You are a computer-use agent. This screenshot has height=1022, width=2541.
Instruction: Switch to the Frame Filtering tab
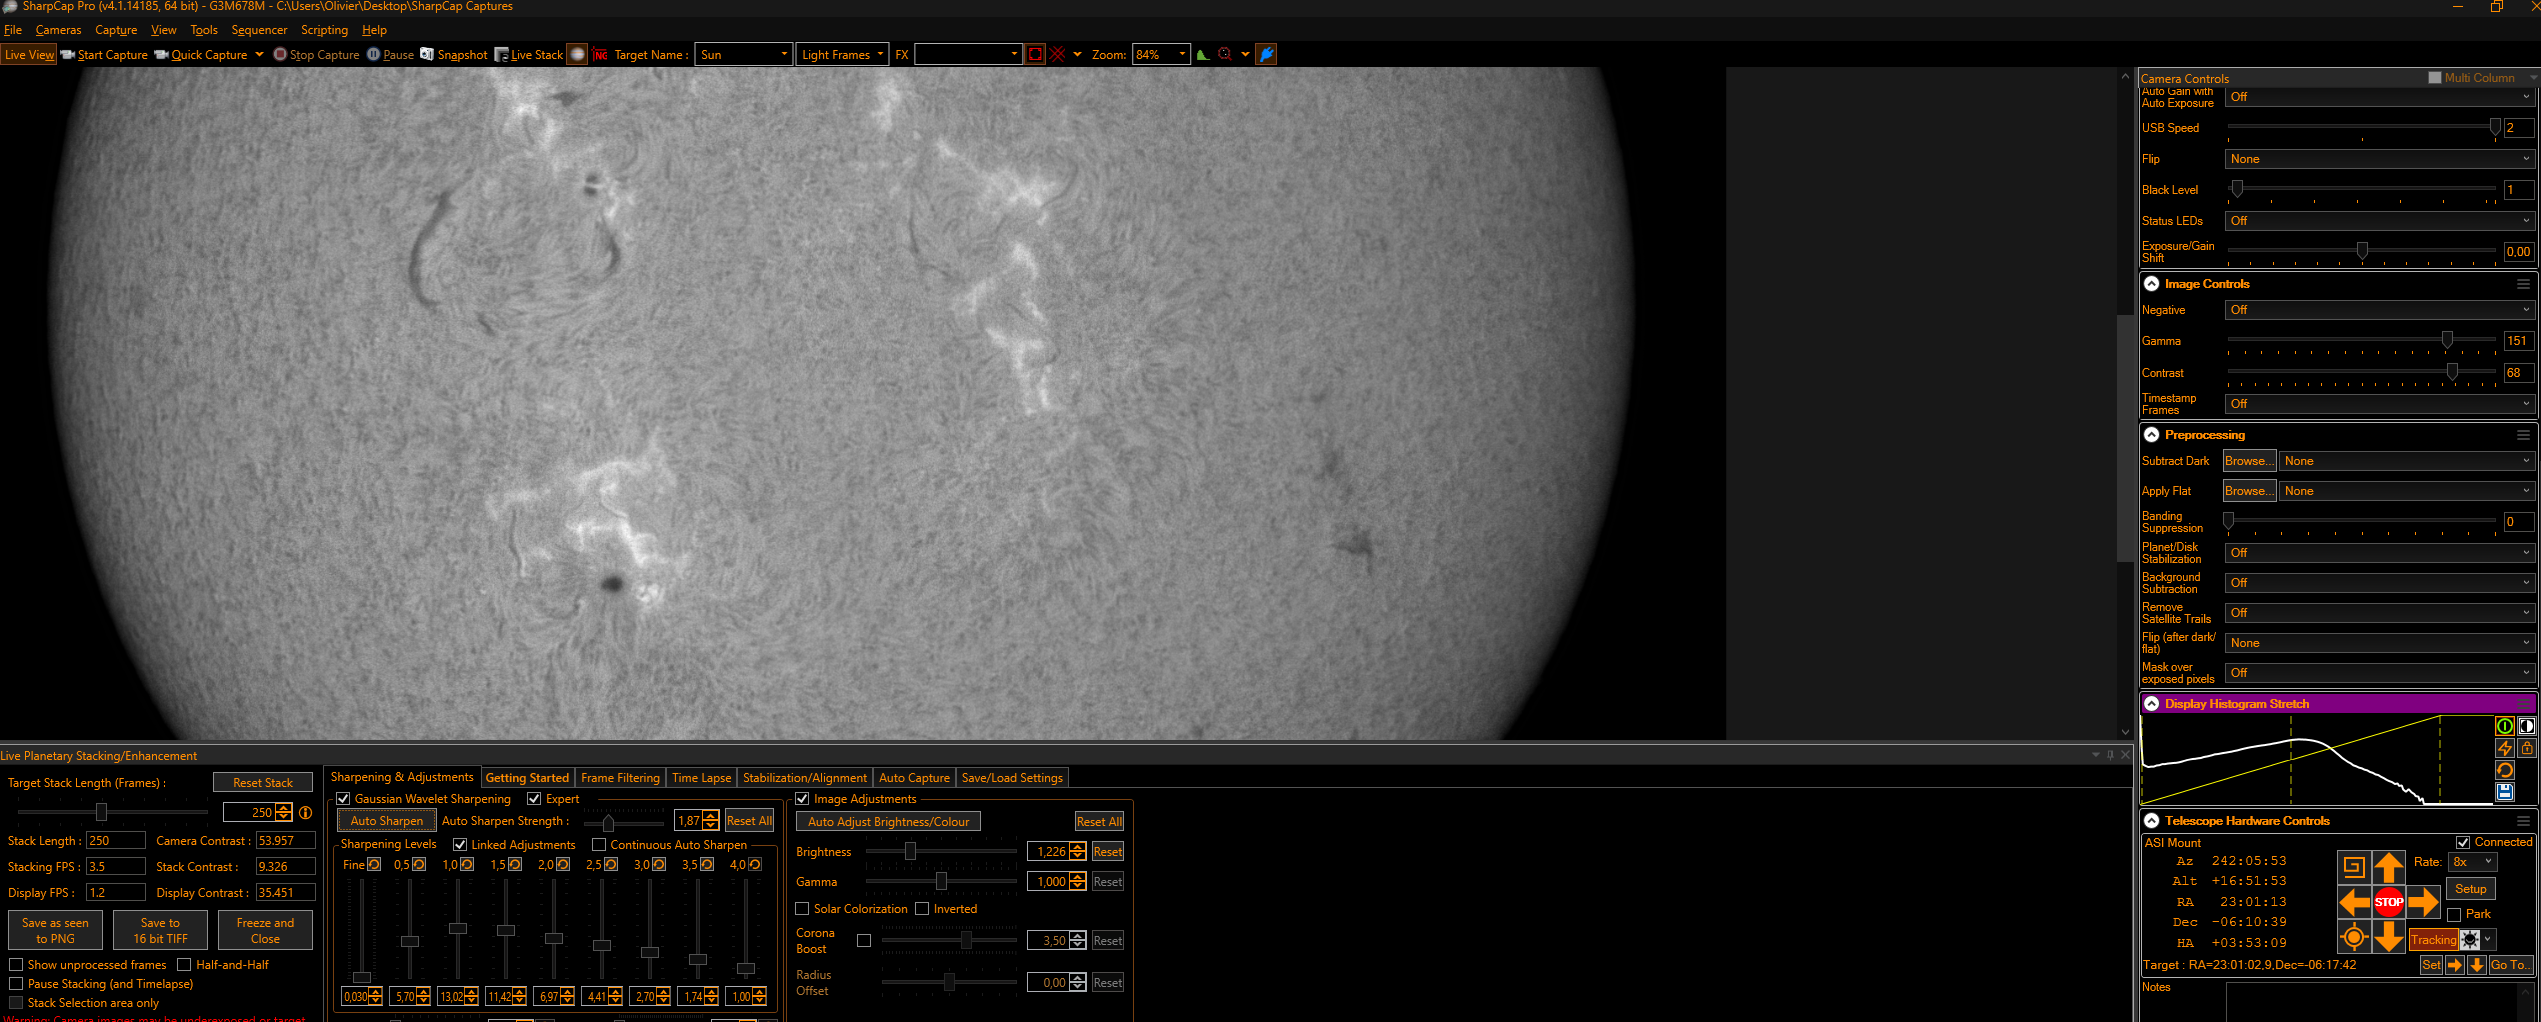(x=620, y=778)
